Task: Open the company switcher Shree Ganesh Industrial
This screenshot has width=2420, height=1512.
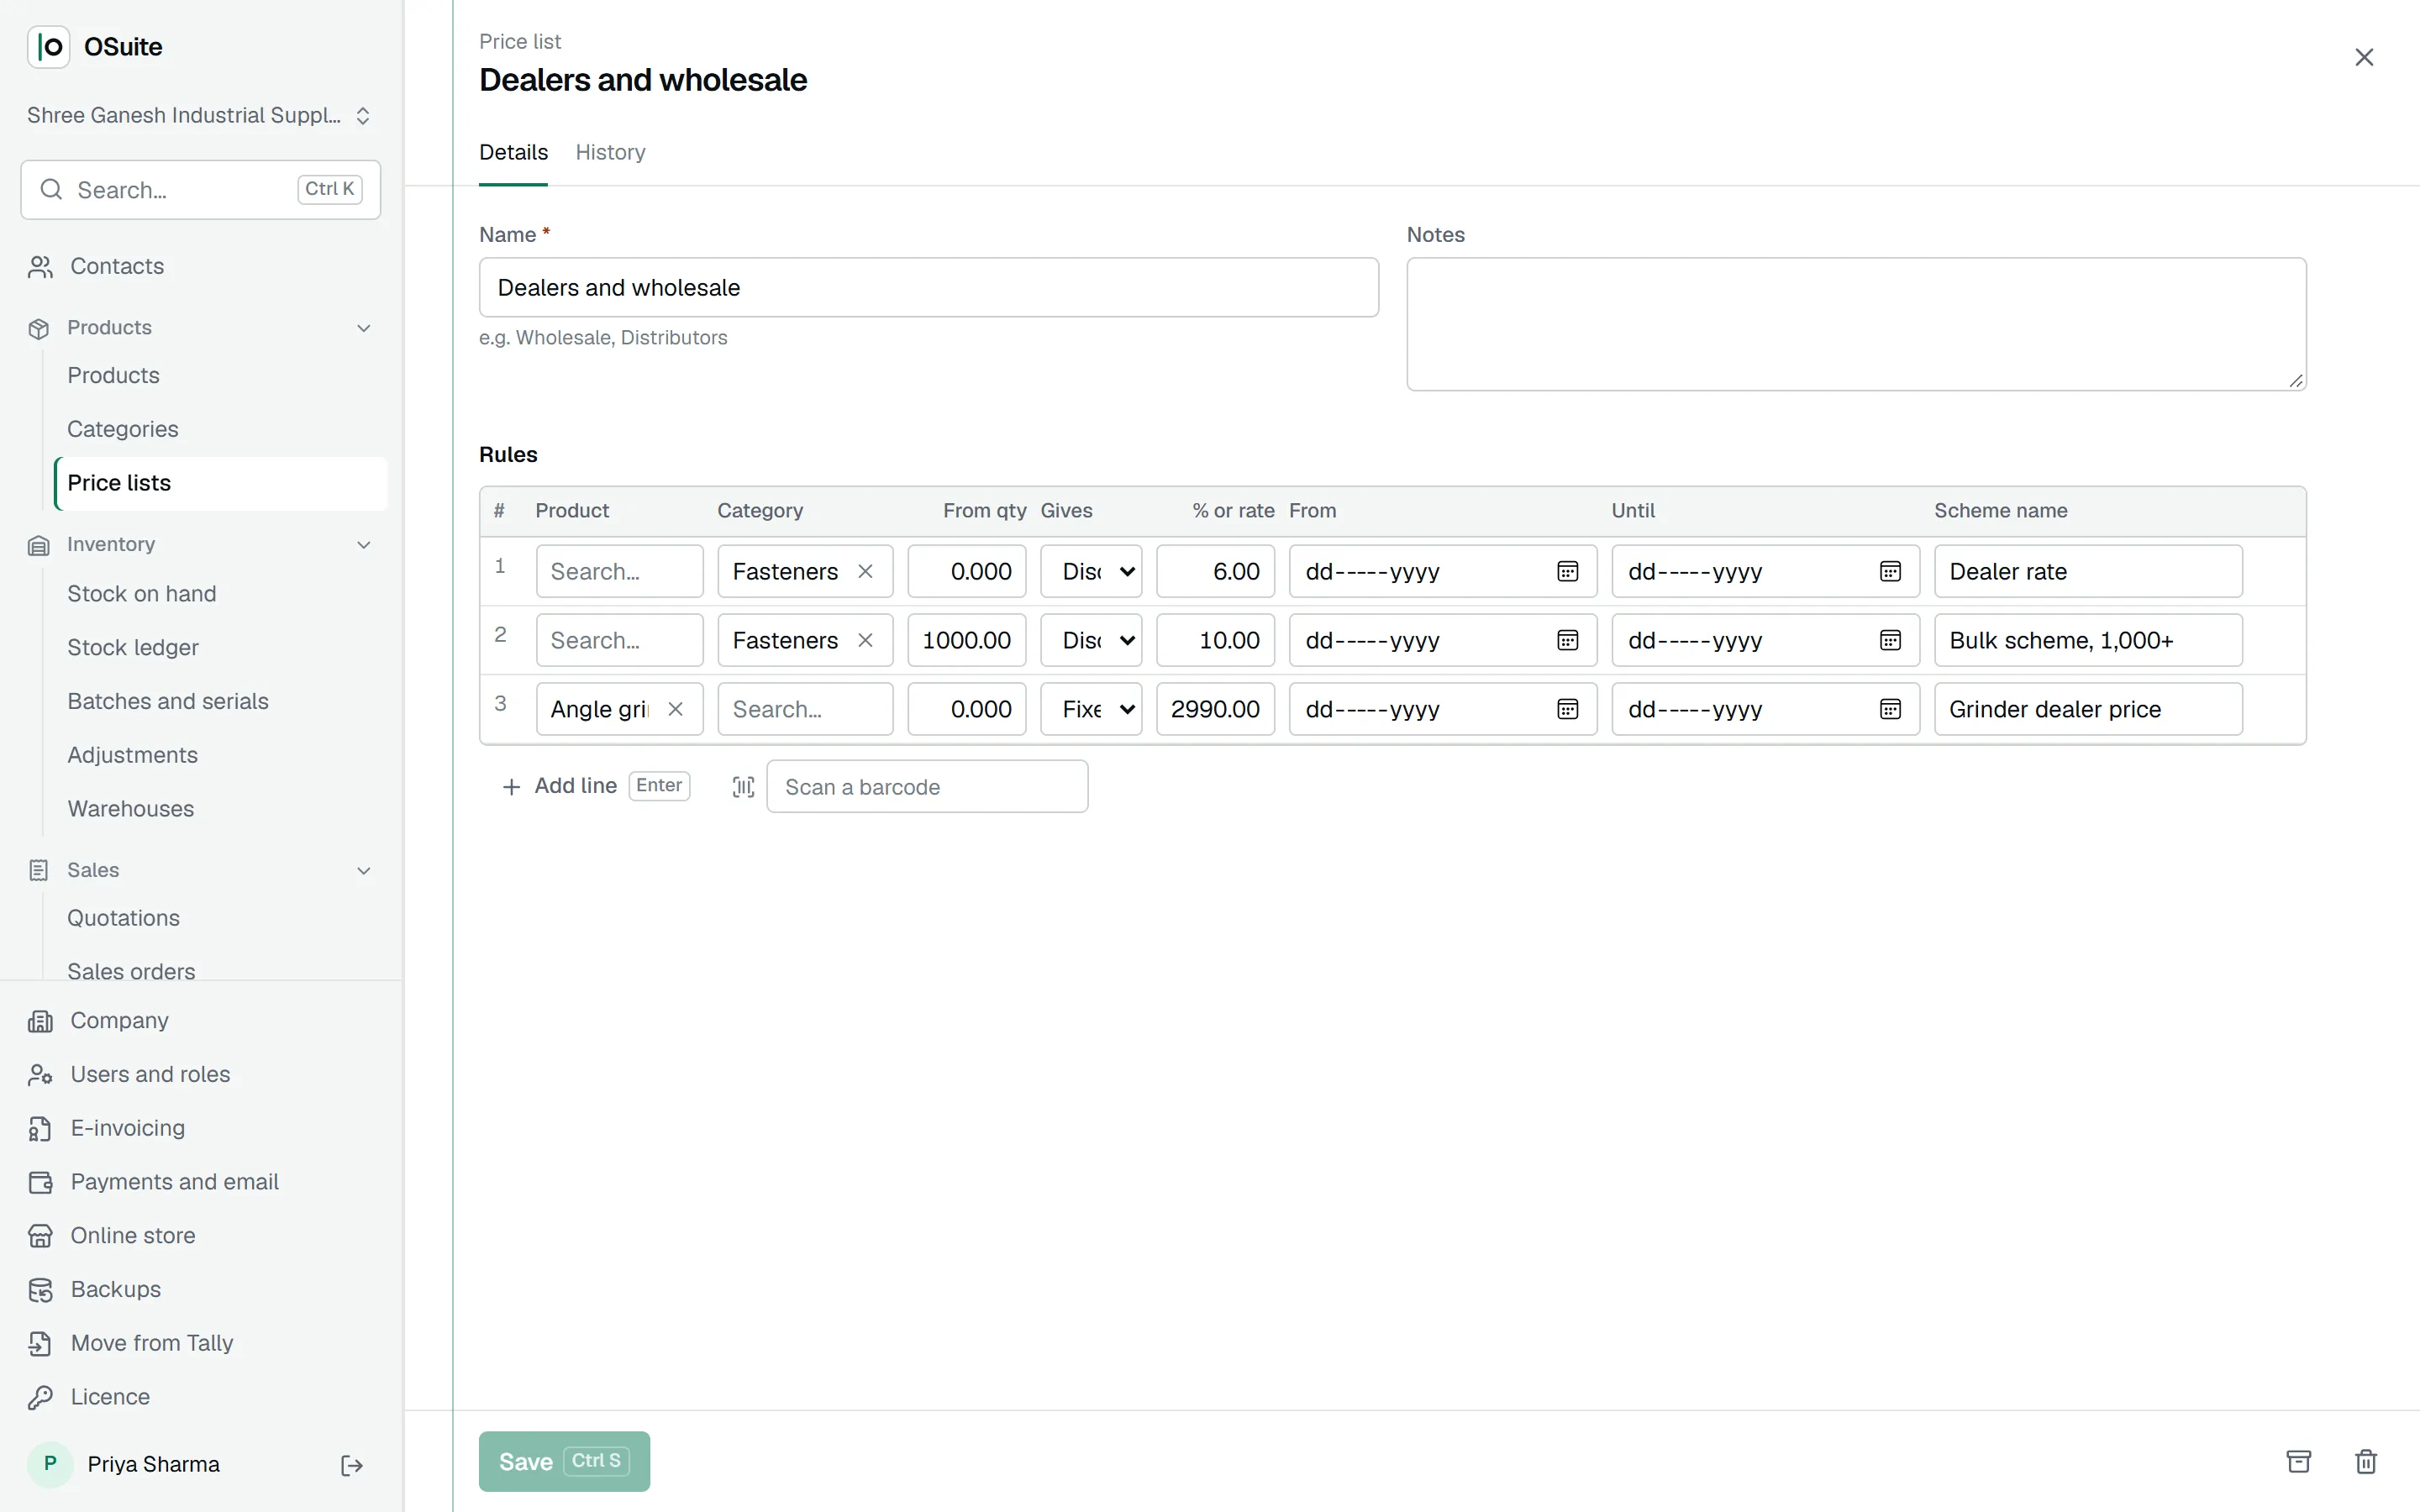Action: pyautogui.click(x=200, y=115)
